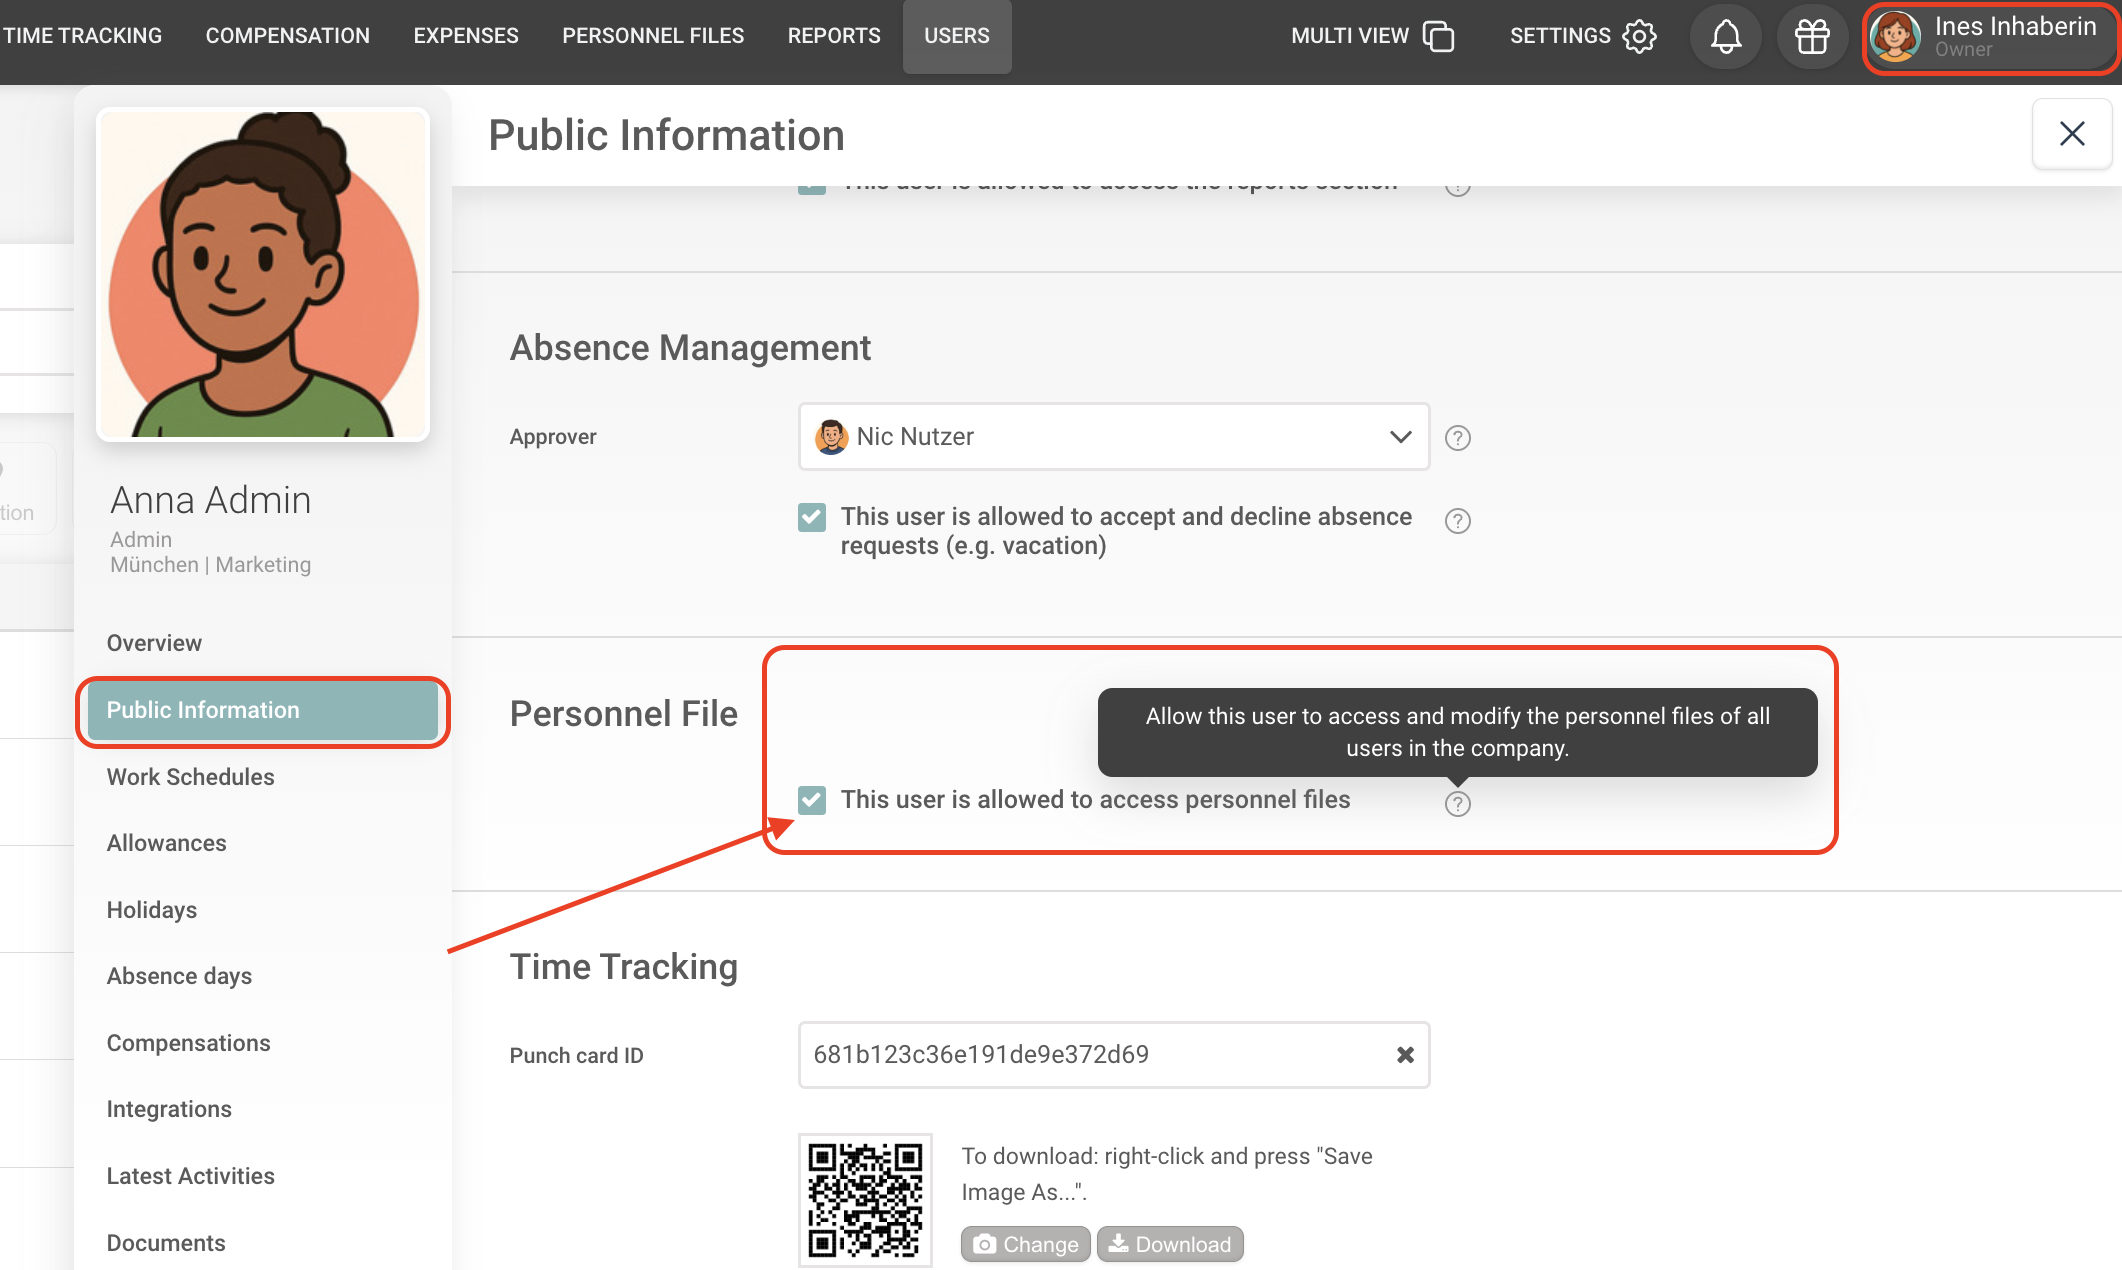Select Public Information in the sidebar
The width and height of the screenshot is (2122, 1270).
(x=262, y=710)
